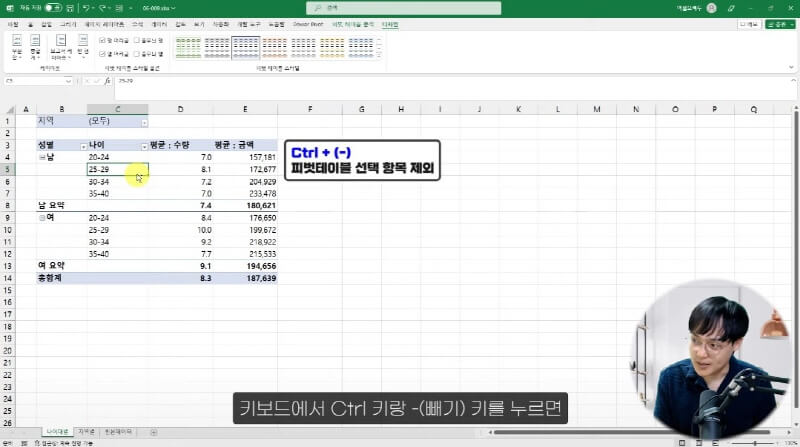Select the gray pivot table style
The height and width of the screenshot is (447, 800).
coord(217,47)
